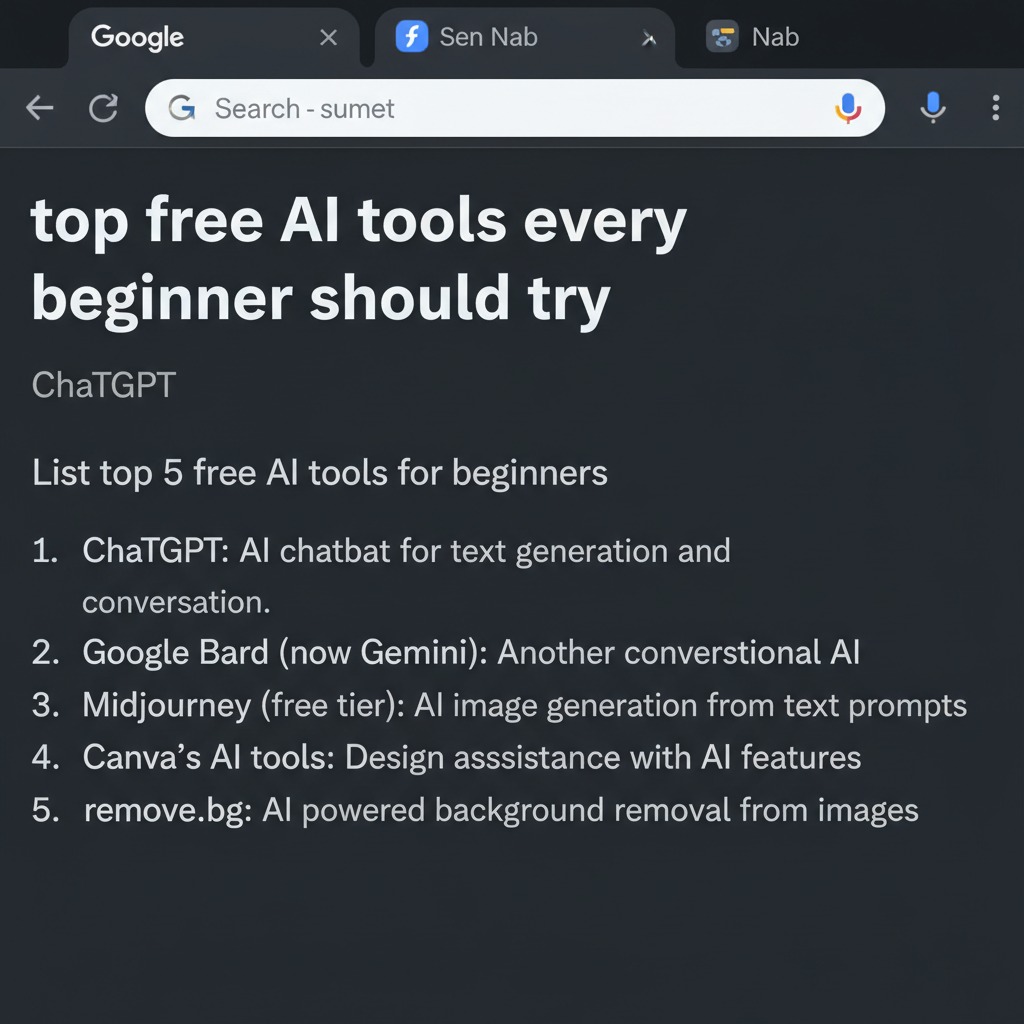The width and height of the screenshot is (1024, 1024).
Task: Select the Canva's AI tools list item
Action: [471, 757]
